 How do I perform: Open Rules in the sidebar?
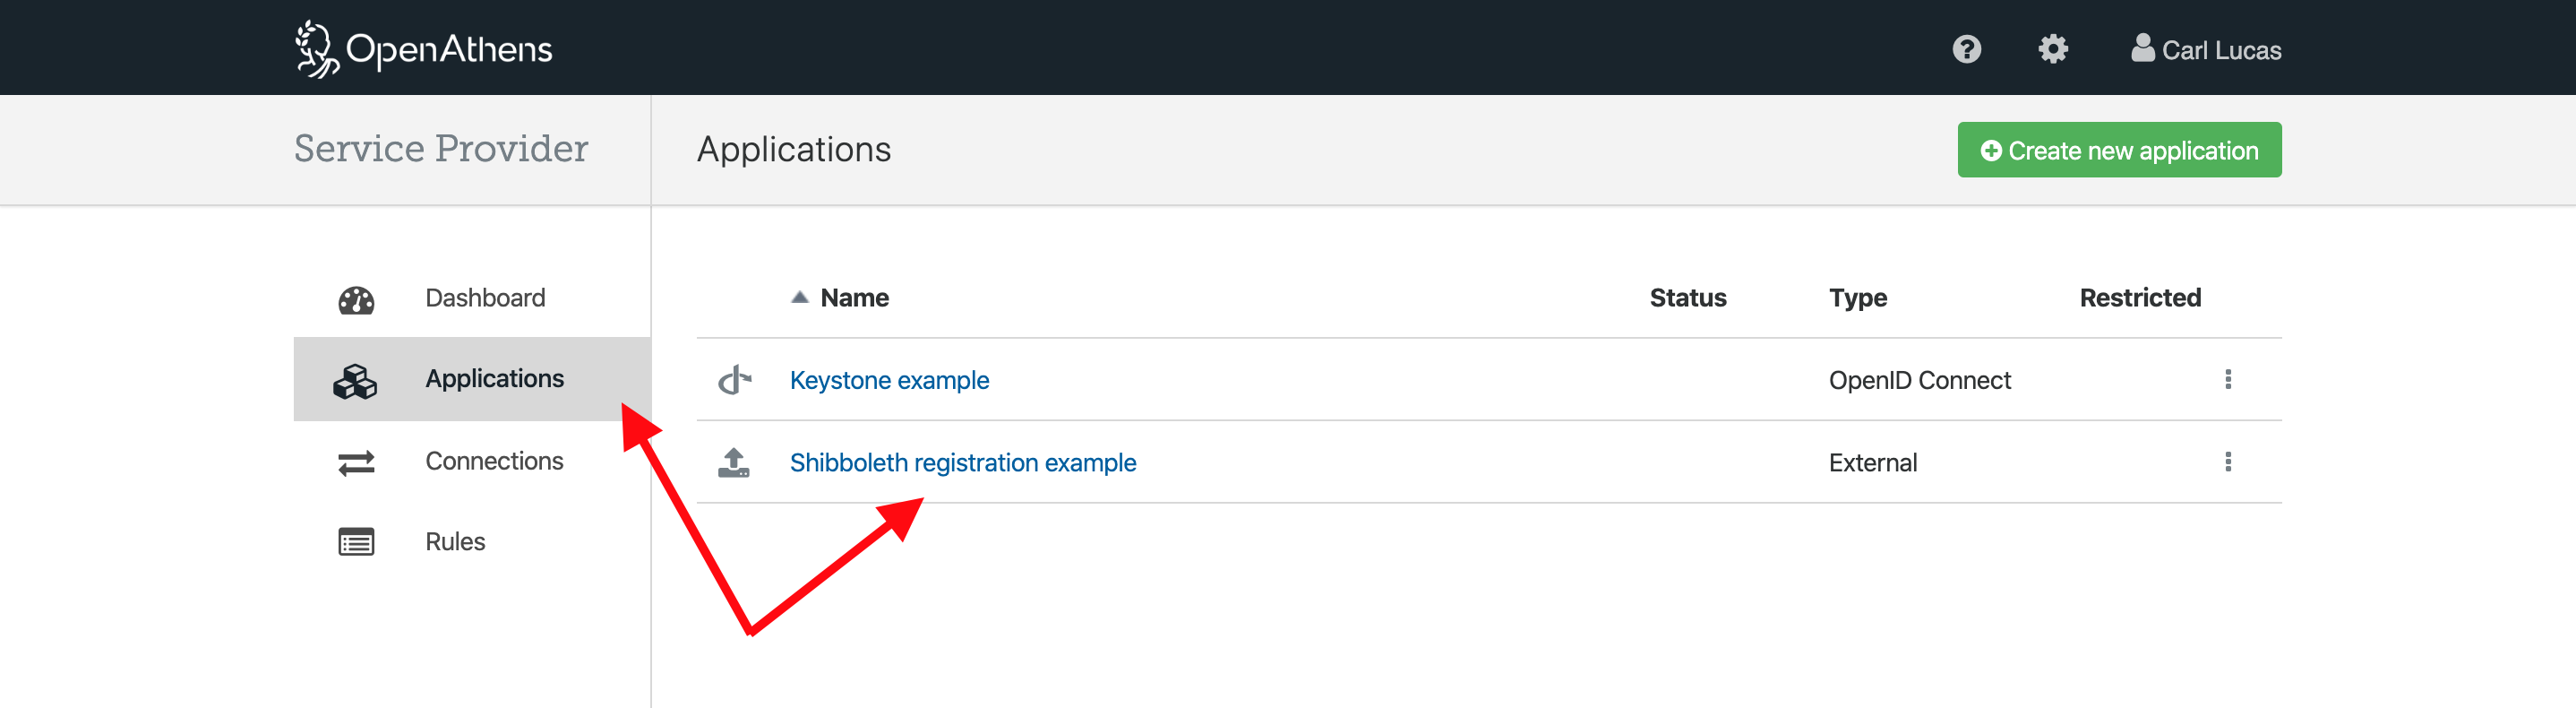[x=455, y=542]
